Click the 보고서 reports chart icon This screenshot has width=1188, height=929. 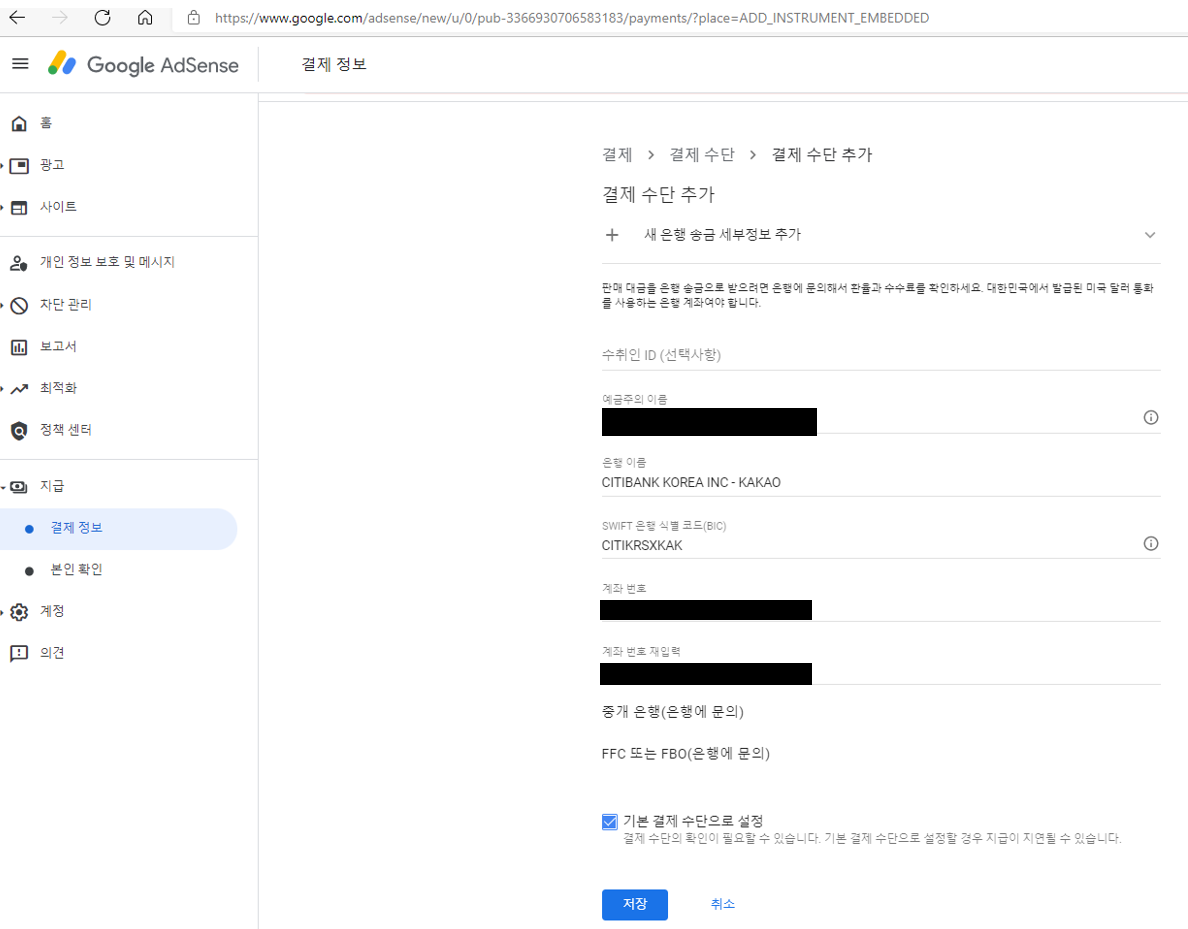coord(19,347)
